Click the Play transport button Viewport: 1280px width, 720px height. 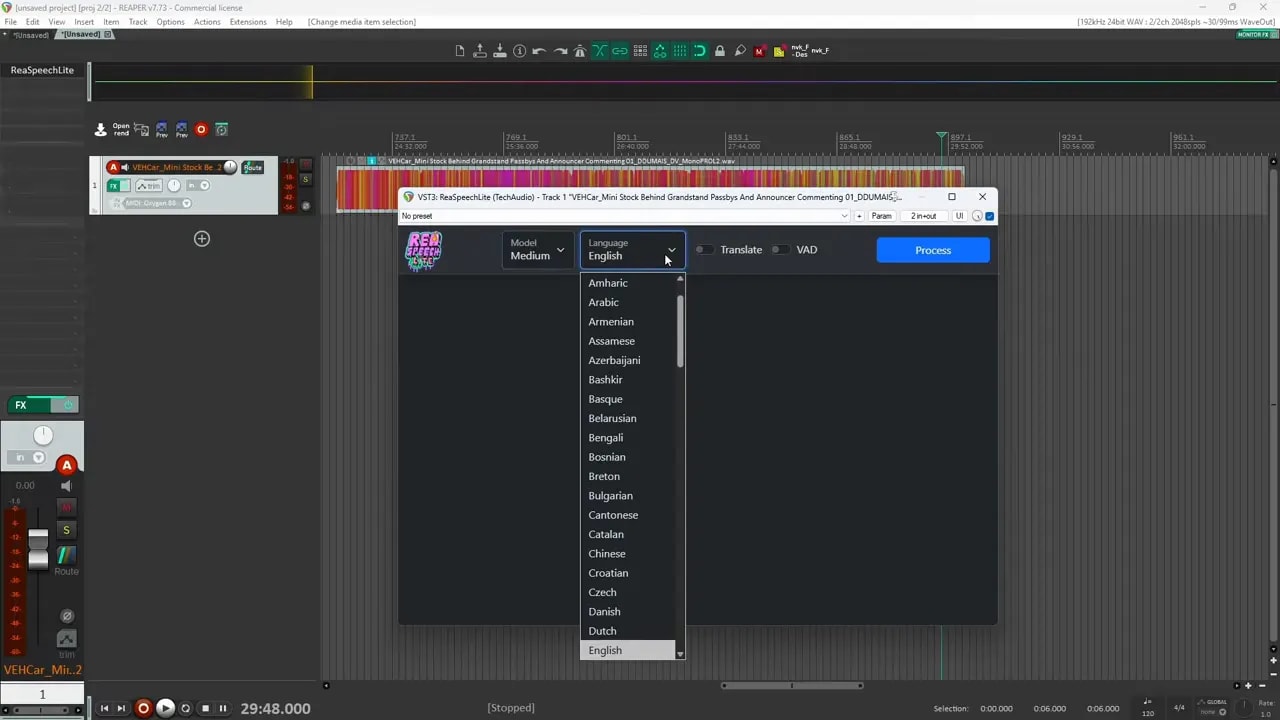165,708
